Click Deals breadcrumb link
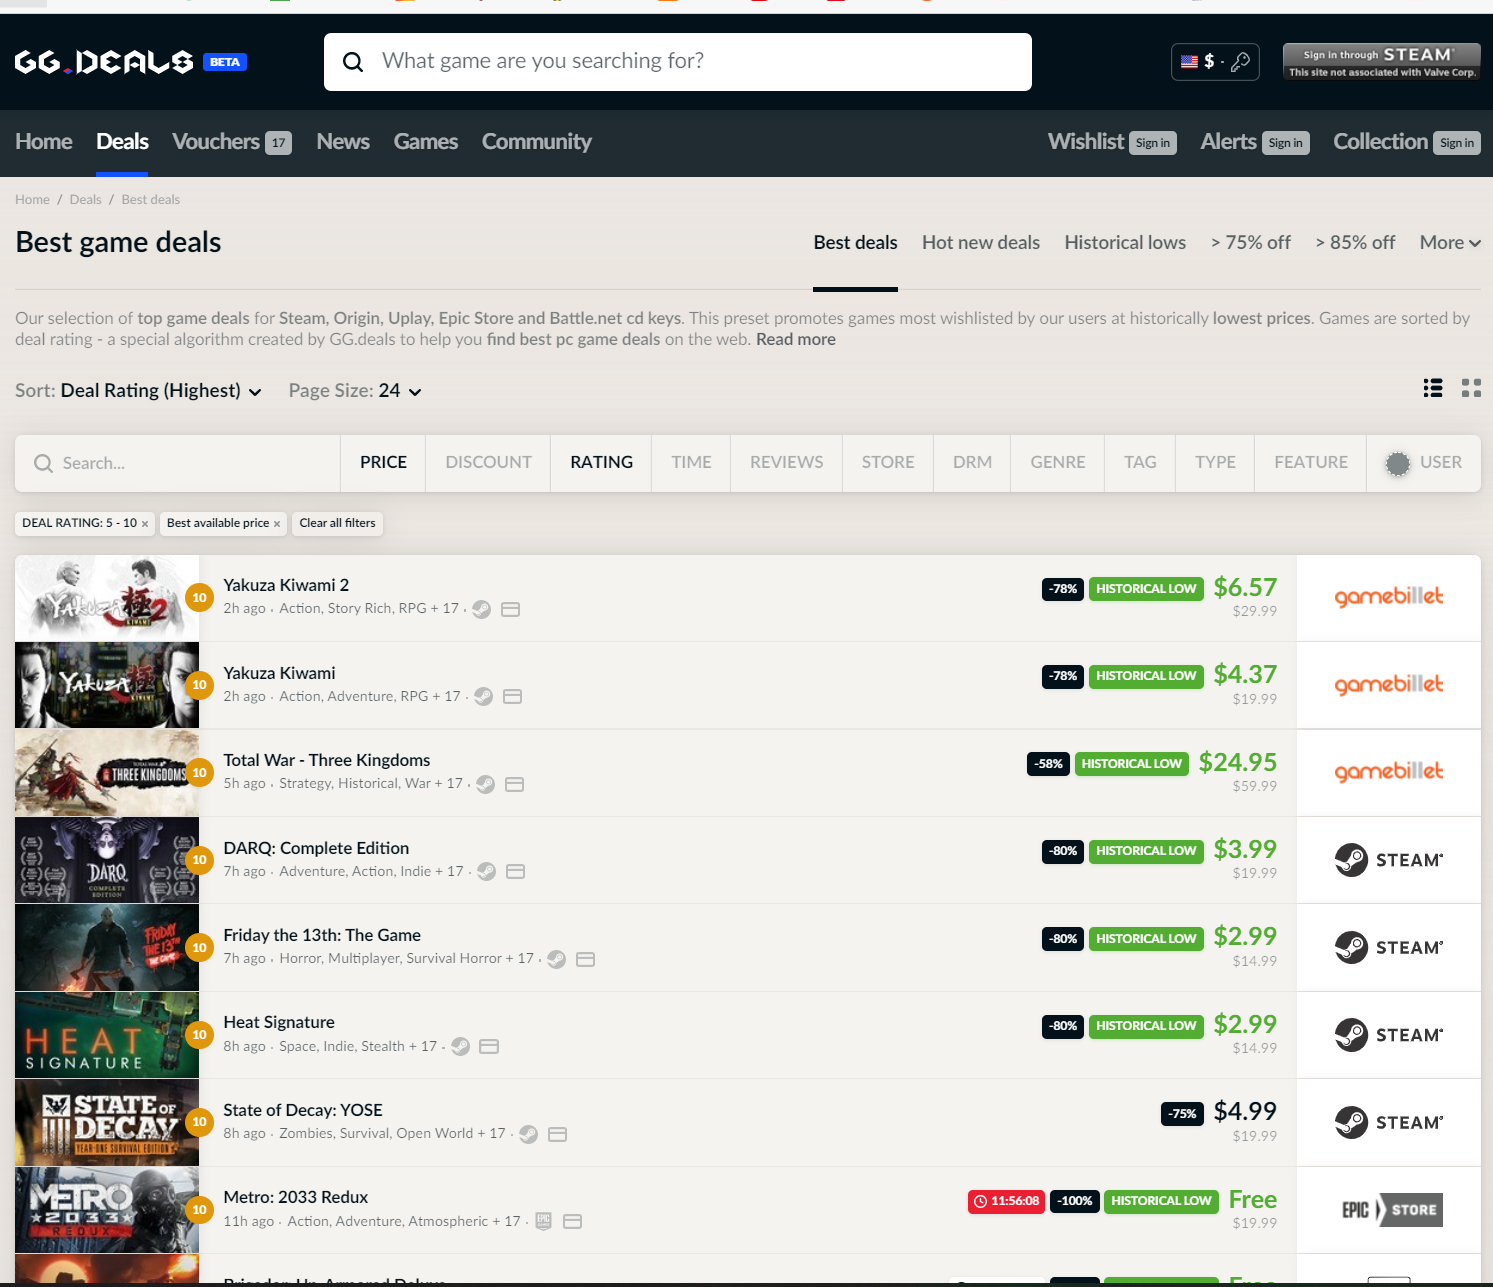 (85, 200)
